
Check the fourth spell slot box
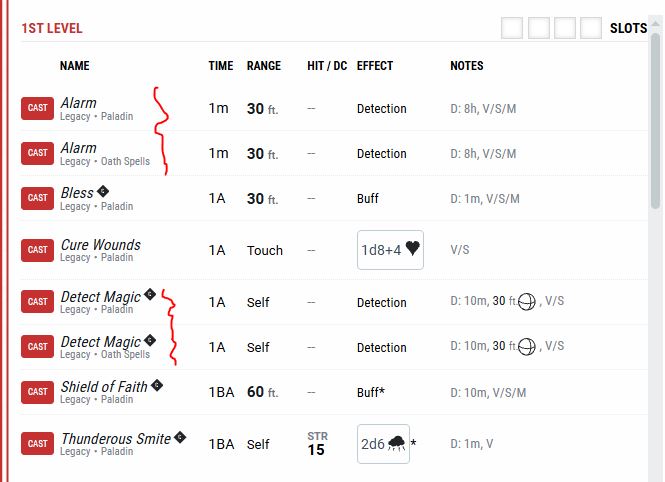[591, 28]
